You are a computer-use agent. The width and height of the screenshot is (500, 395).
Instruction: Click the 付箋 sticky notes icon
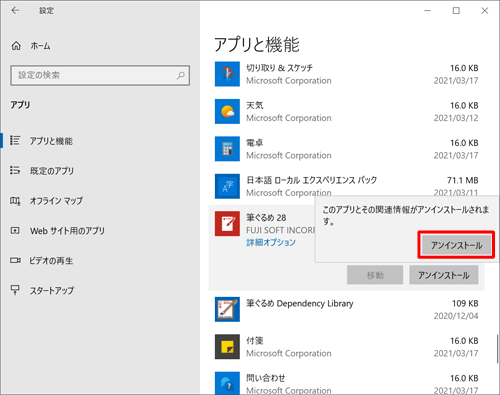[x=227, y=347]
